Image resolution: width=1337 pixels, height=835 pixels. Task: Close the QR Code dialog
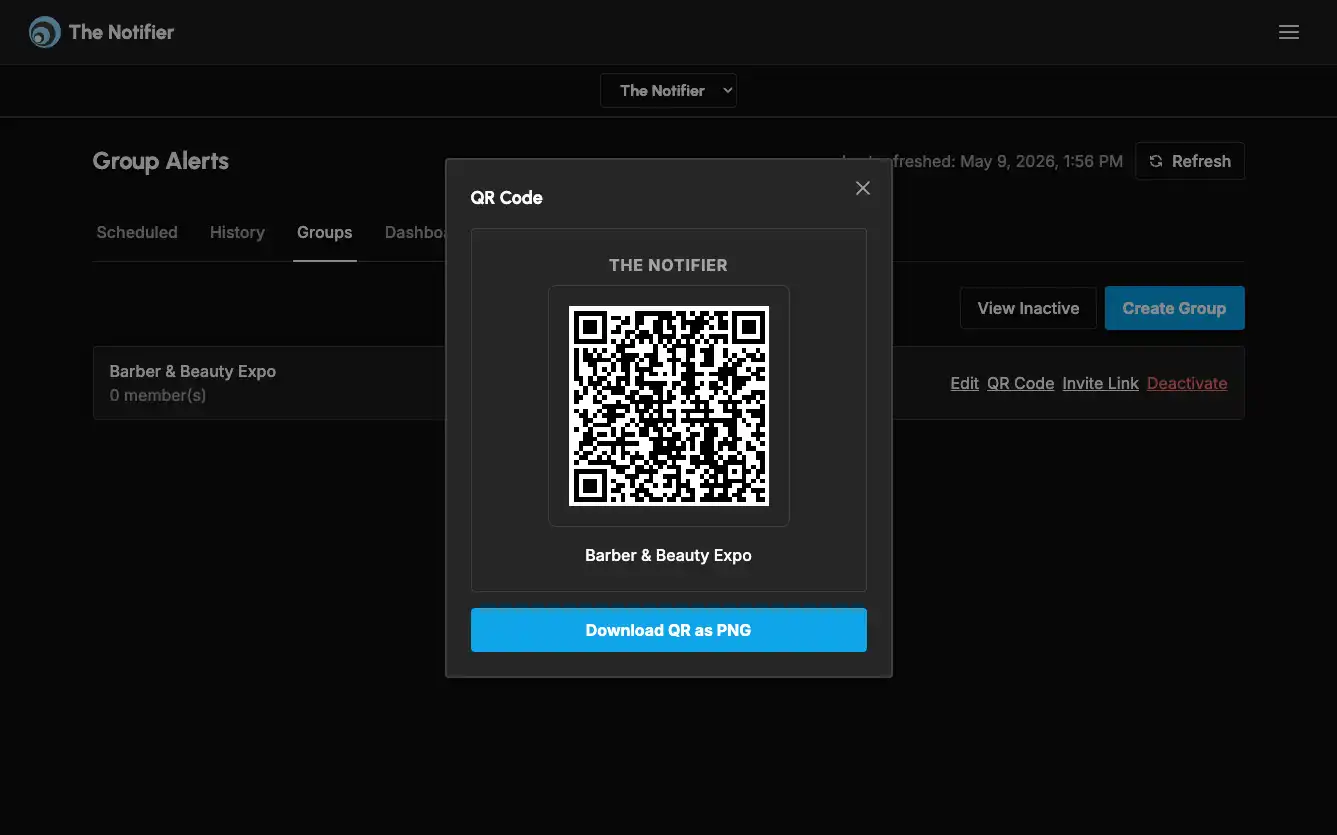click(863, 188)
